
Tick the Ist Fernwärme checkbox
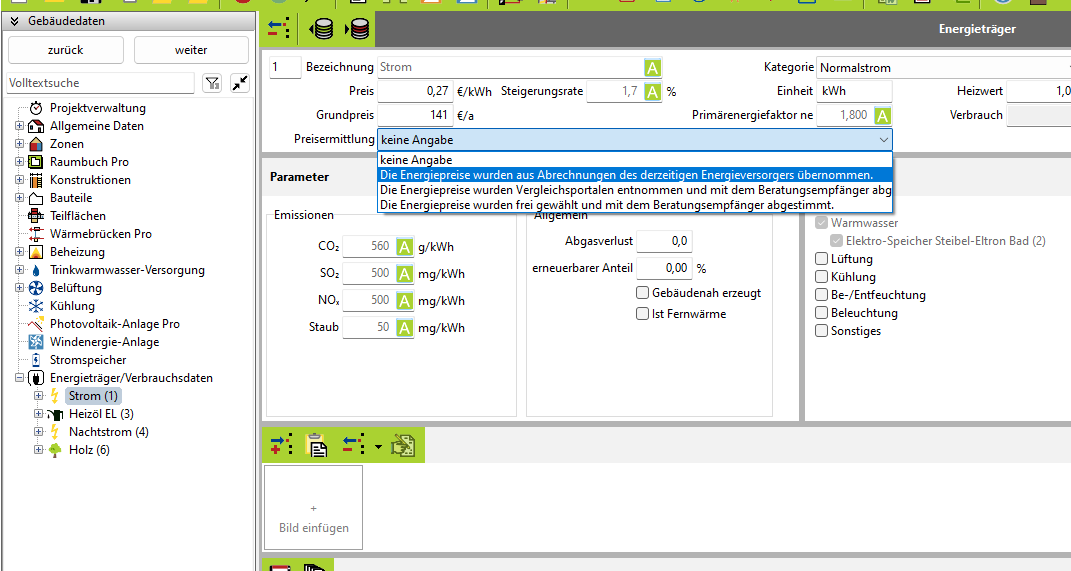pyautogui.click(x=643, y=314)
